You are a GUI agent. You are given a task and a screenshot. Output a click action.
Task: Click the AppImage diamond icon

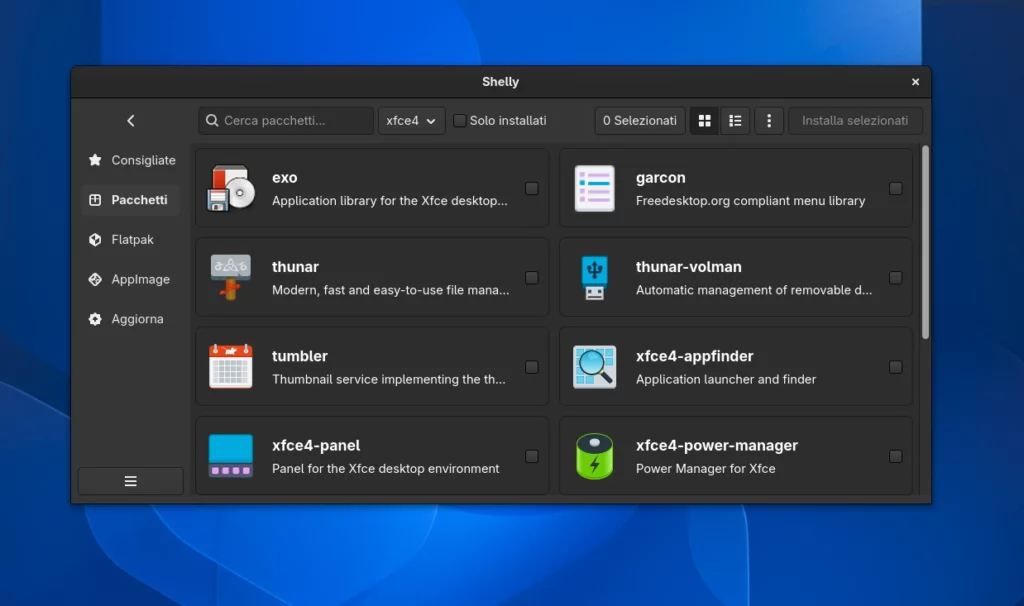tap(95, 279)
